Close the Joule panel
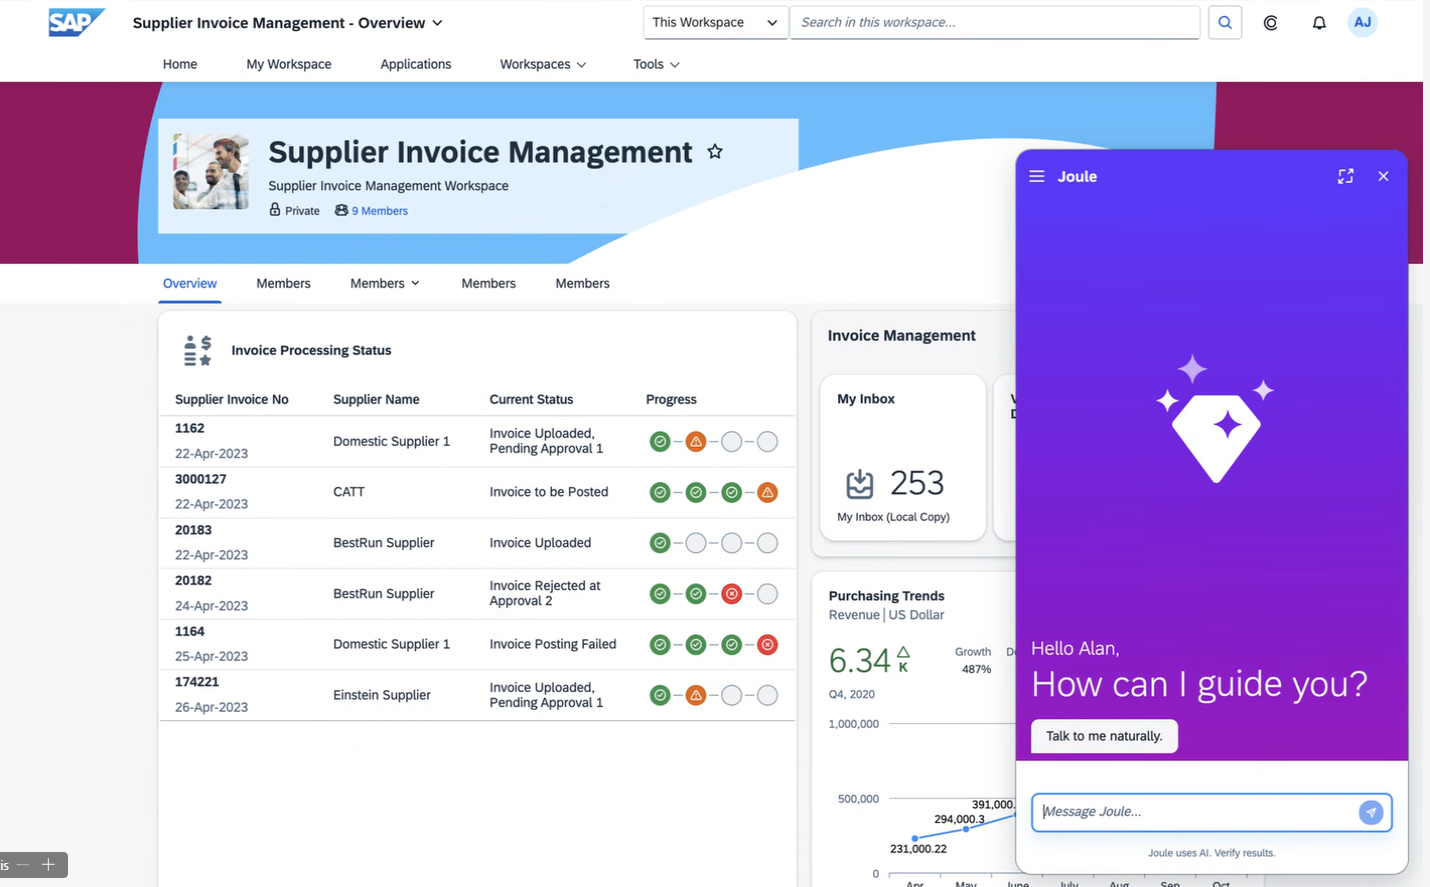1430x887 pixels. [x=1383, y=176]
